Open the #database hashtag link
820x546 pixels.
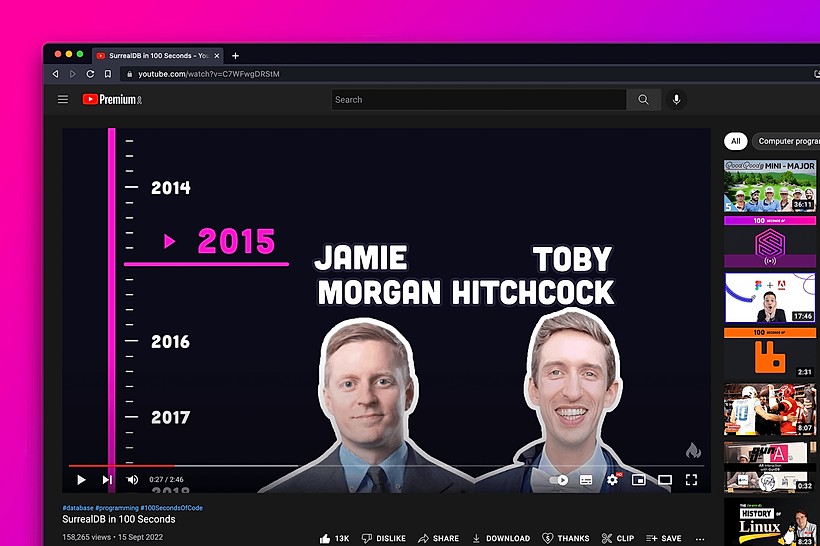tap(78, 508)
